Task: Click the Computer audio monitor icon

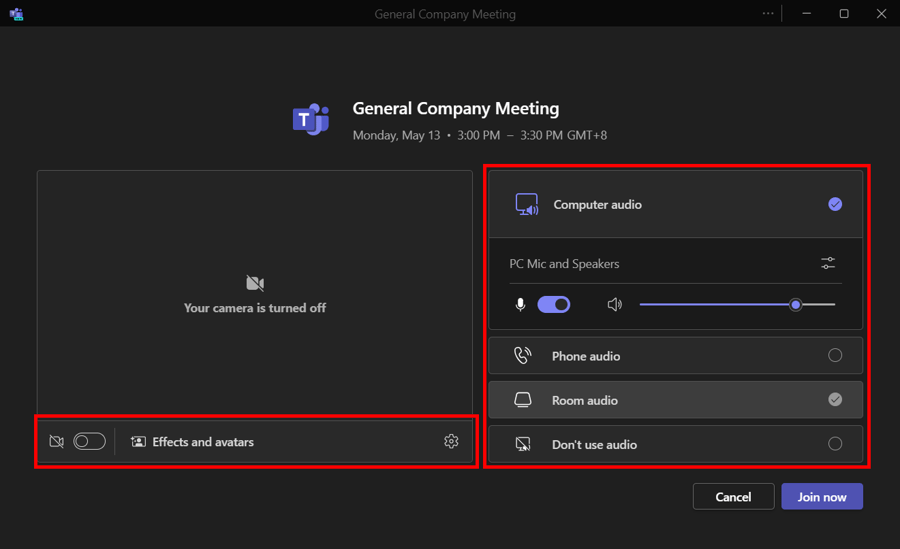Action: coord(527,204)
